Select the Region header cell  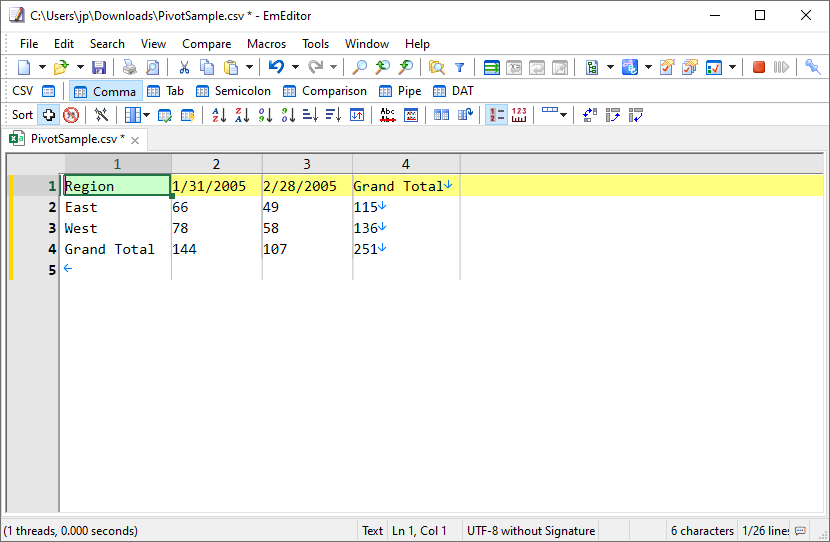coord(116,186)
